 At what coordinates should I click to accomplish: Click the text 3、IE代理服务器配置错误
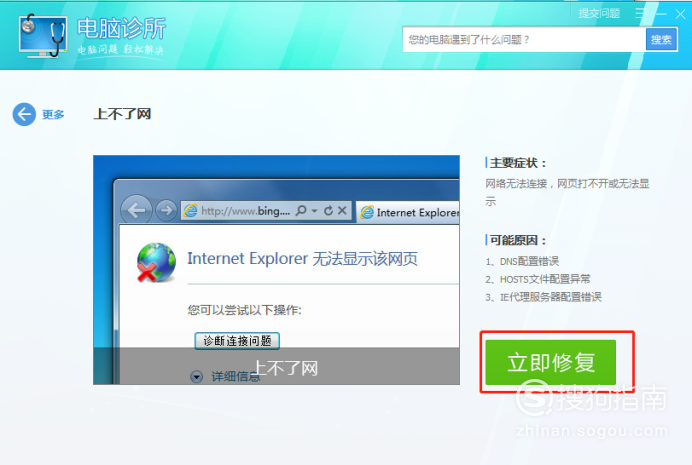click(543, 297)
